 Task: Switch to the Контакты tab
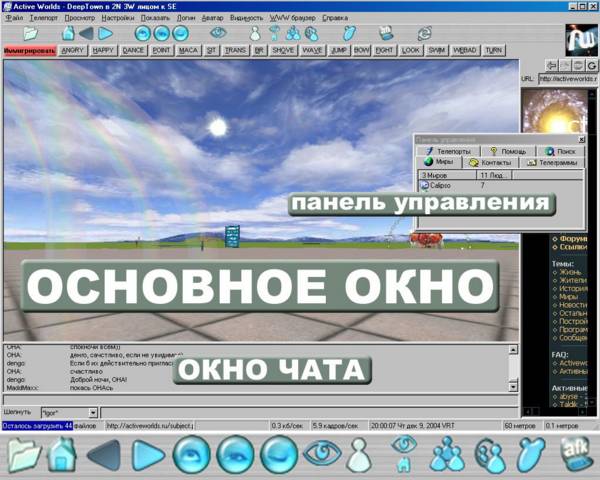(x=491, y=163)
